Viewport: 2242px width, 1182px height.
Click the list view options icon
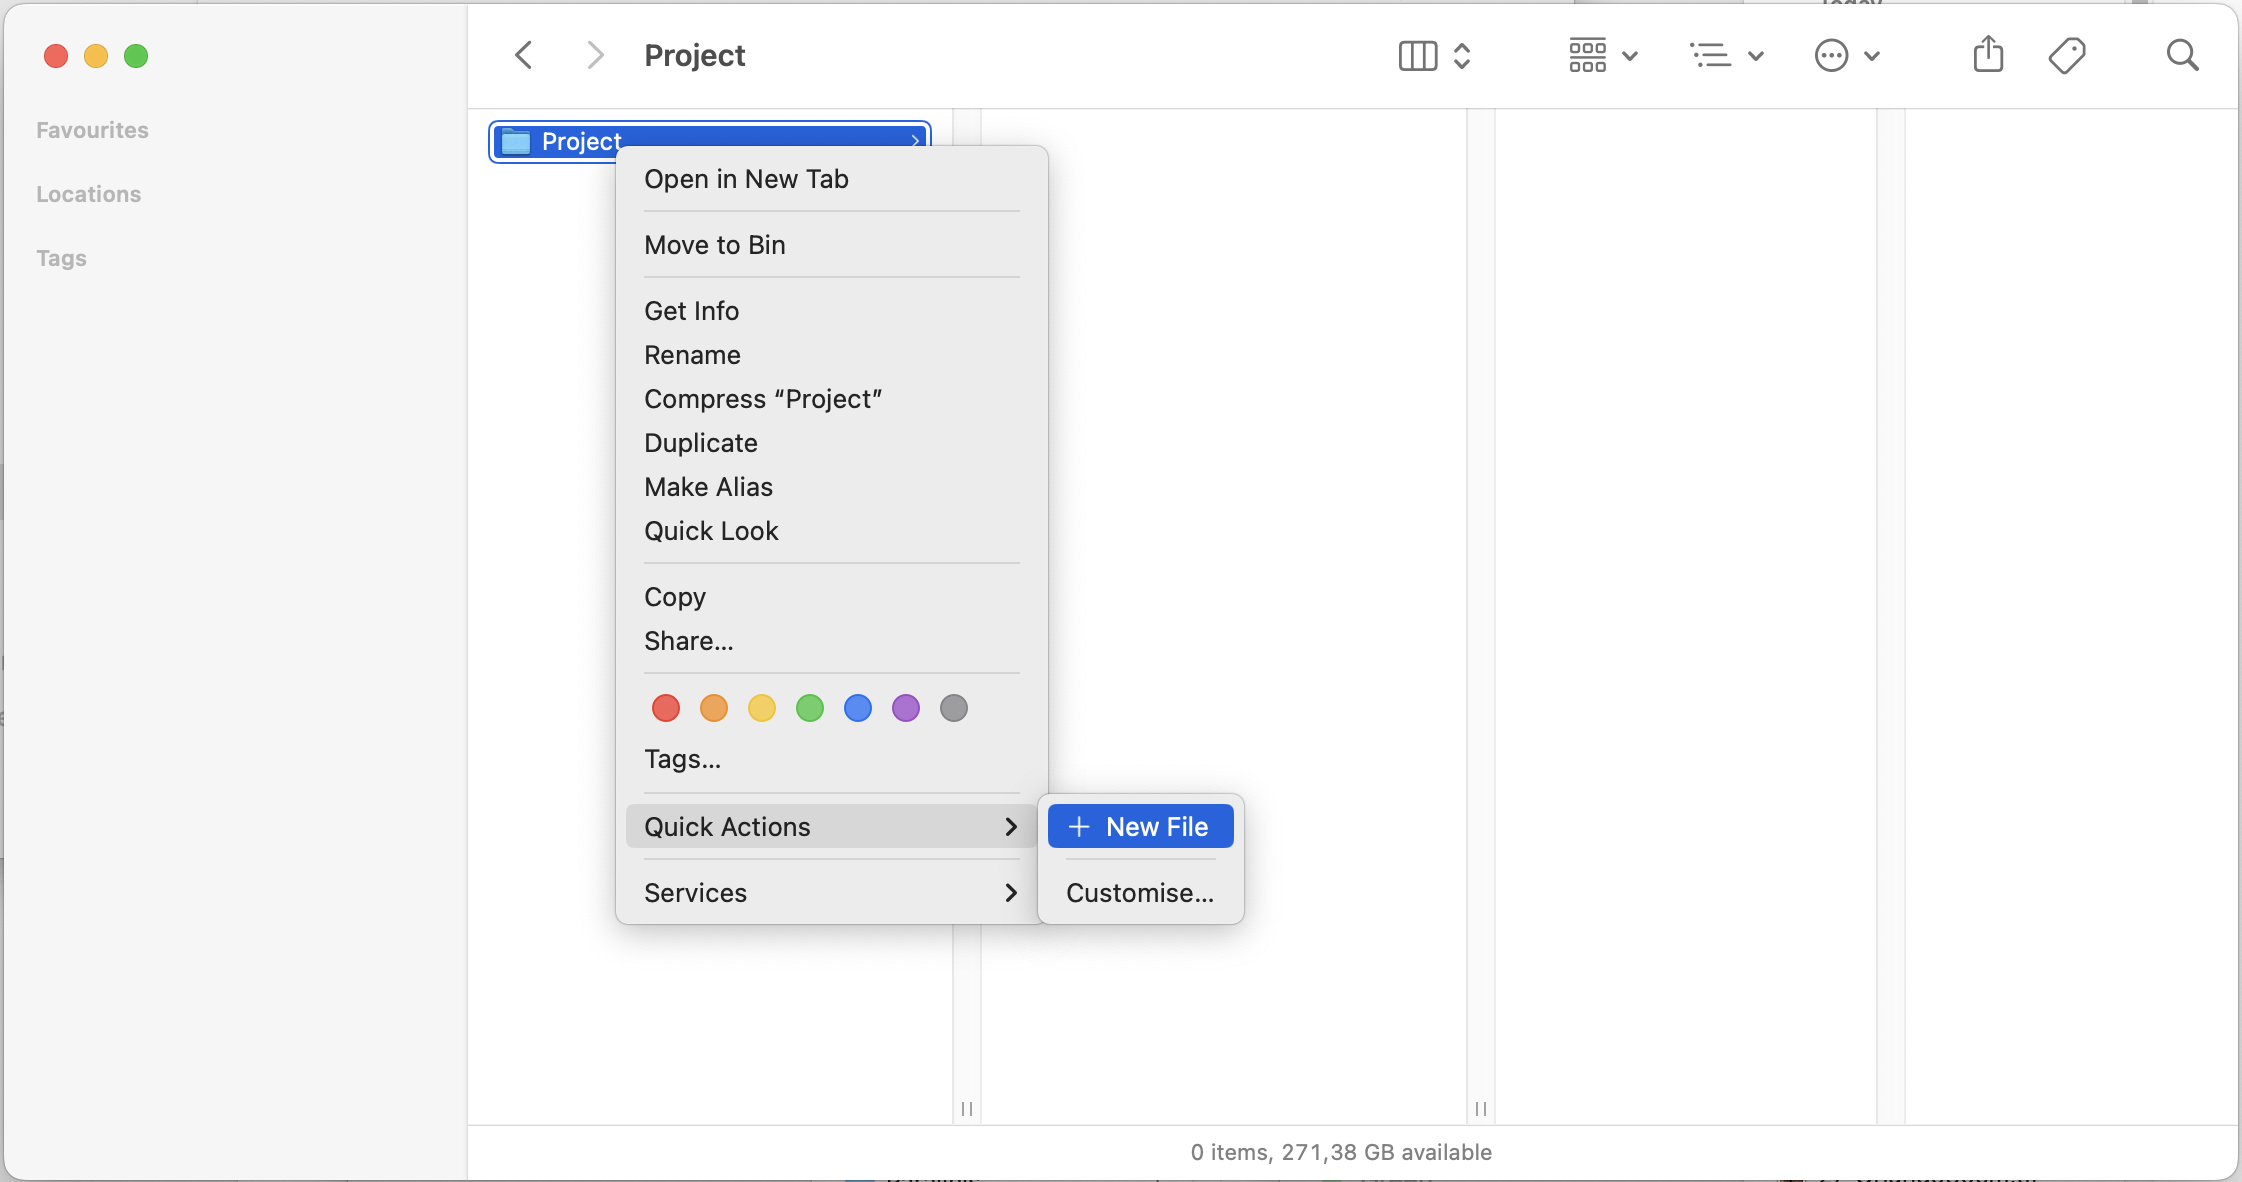[x=1727, y=56]
